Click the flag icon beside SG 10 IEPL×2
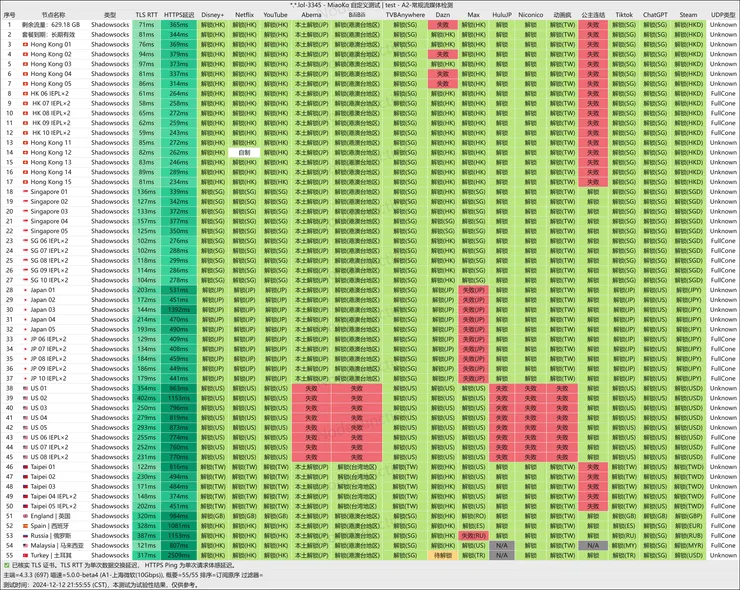The width and height of the screenshot is (740, 590). point(25,280)
